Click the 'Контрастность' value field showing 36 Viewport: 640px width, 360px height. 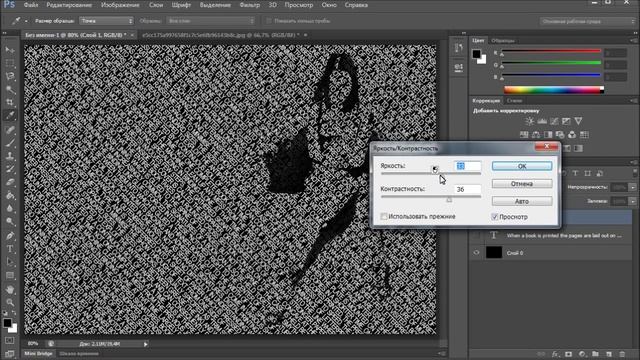pyautogui.click(x=467, y=189)
